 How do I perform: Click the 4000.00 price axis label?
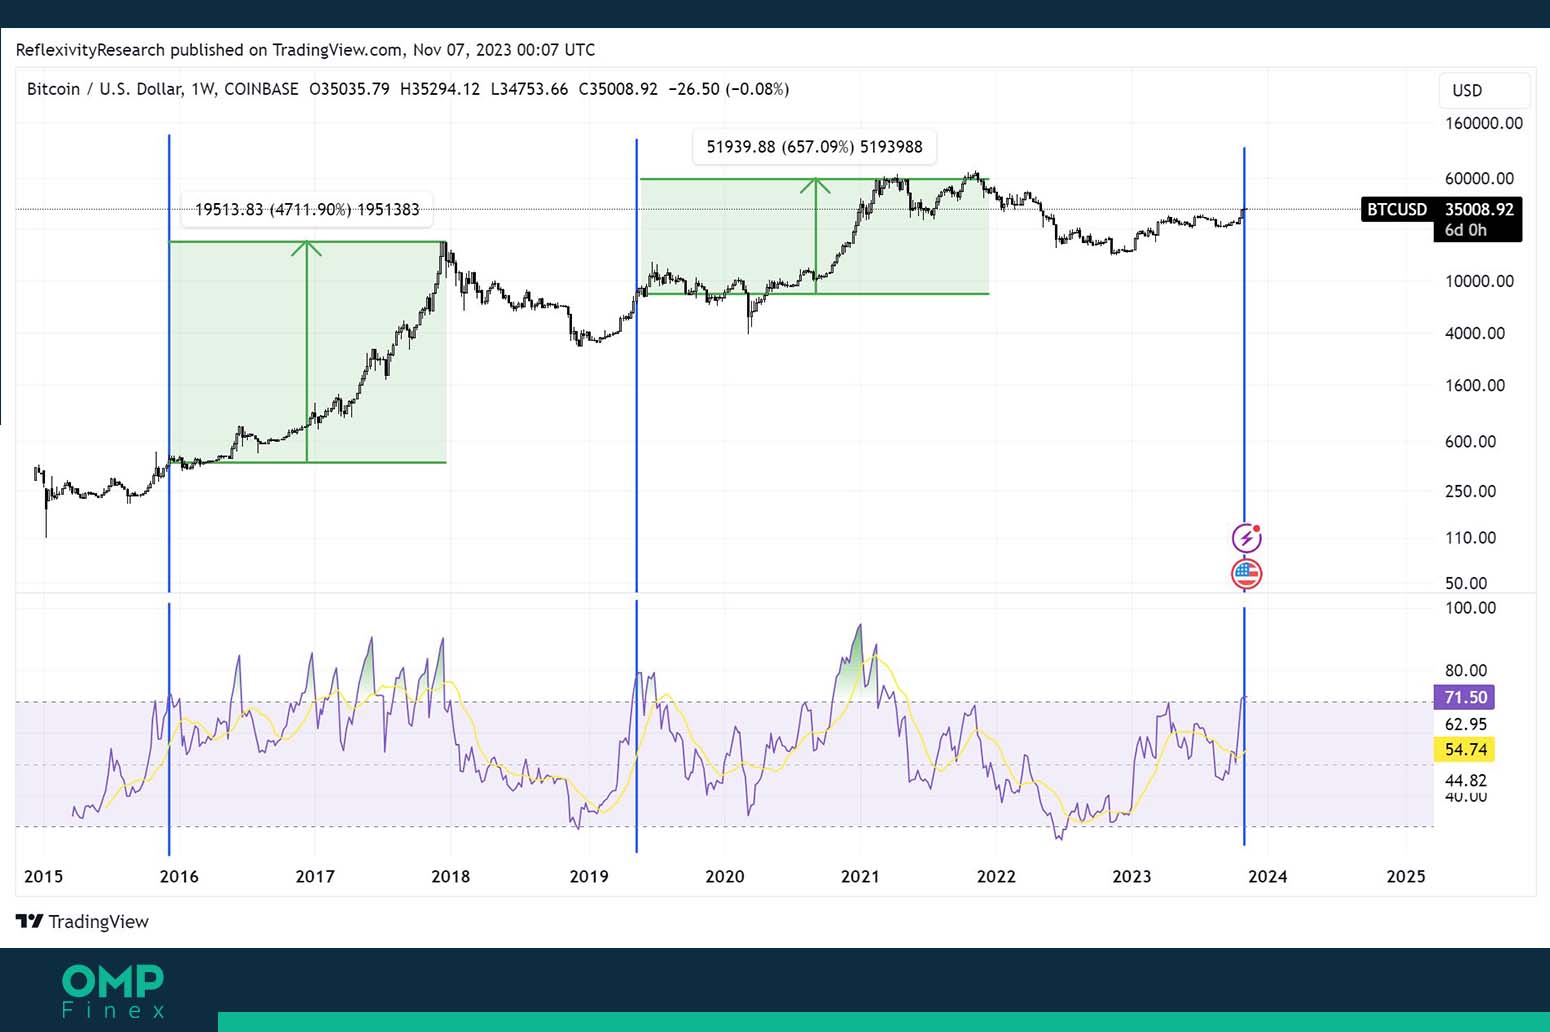click(x=1475, y=333)
